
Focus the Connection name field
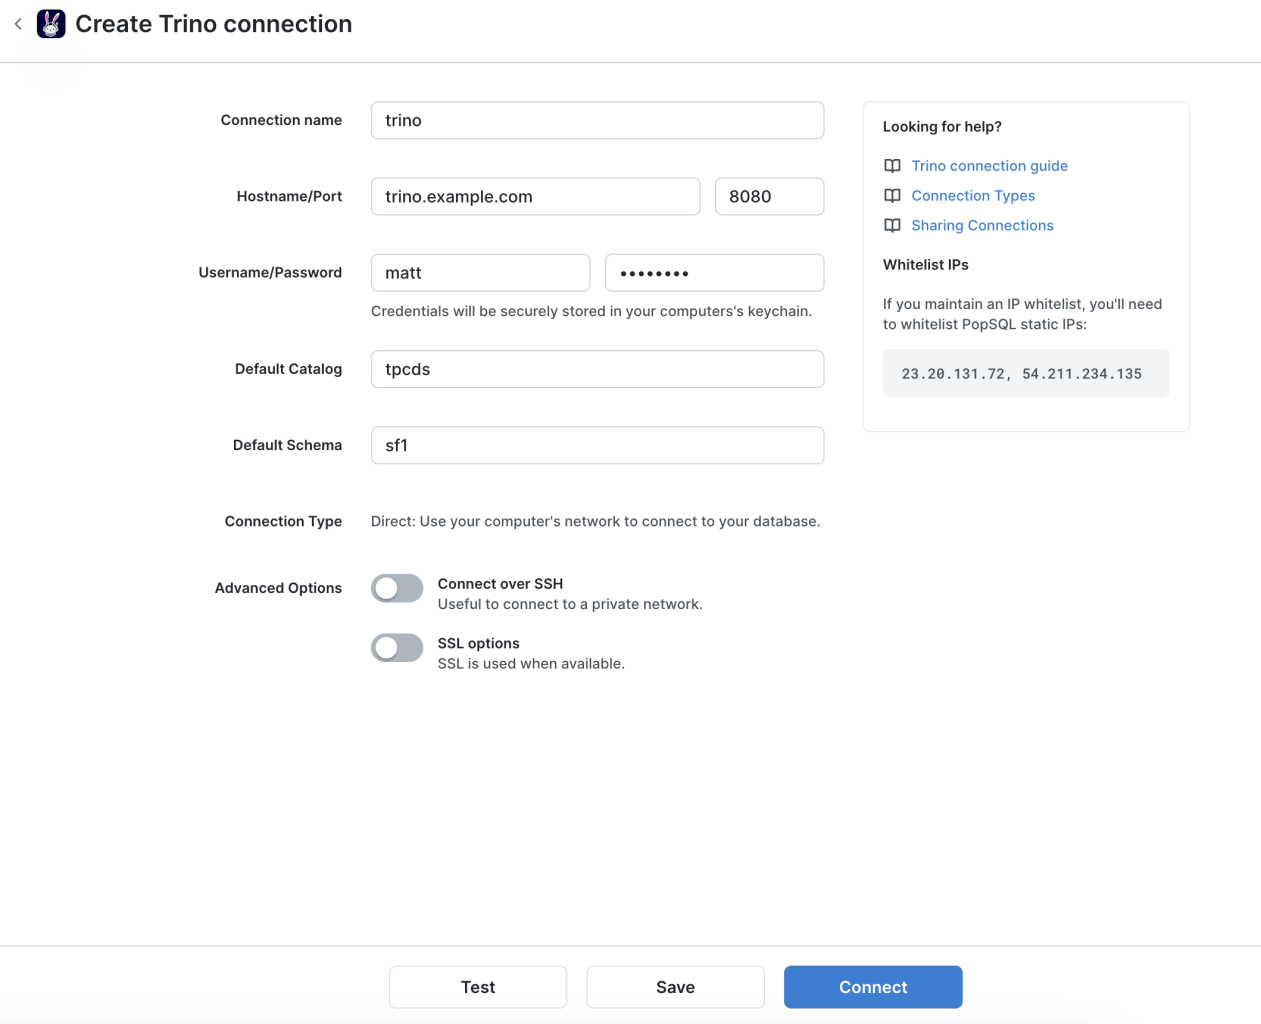pyautogui.click(x=597, y=120)
